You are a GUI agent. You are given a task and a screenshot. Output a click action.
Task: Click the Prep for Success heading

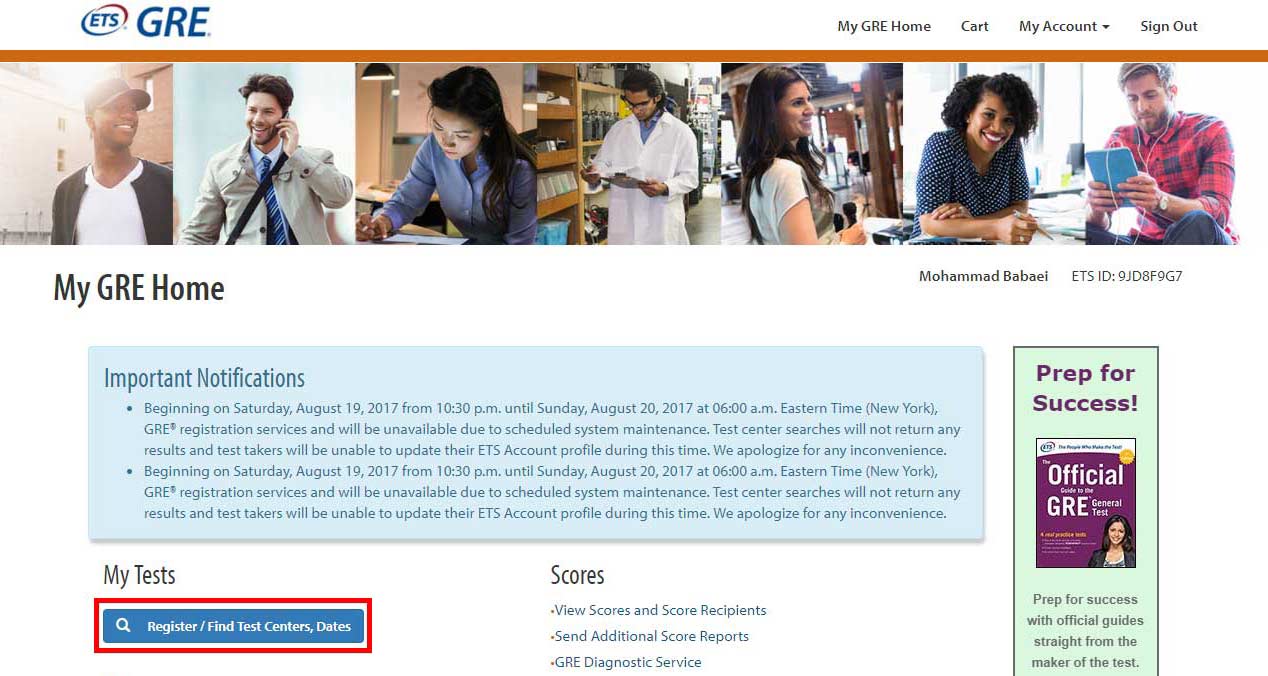click(1085, 388)
